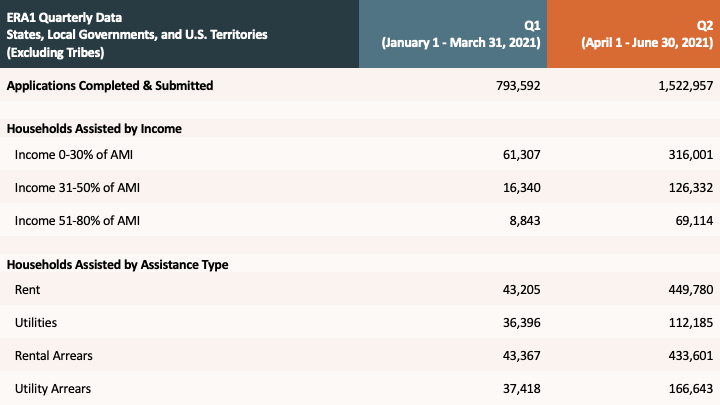
Task: Click the Q1 applications value 793,592
Action: pos(517,86)
